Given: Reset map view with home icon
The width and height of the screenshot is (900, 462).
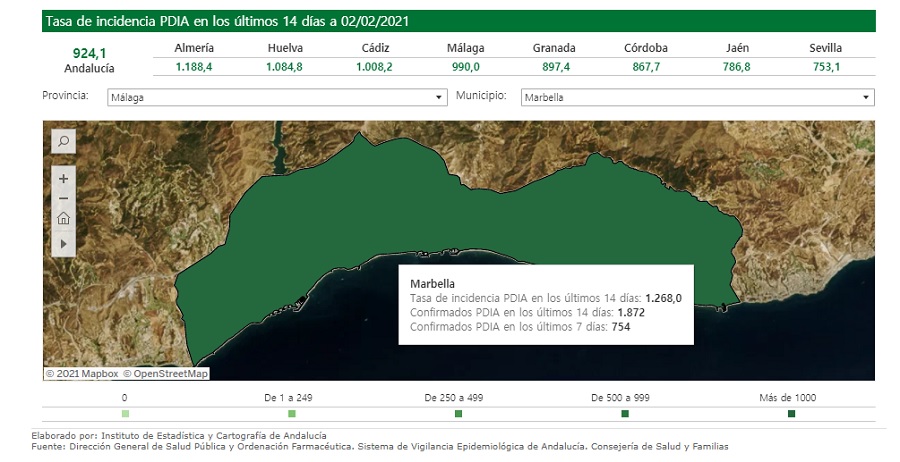Looking at the screenshot, I should 63,218.
